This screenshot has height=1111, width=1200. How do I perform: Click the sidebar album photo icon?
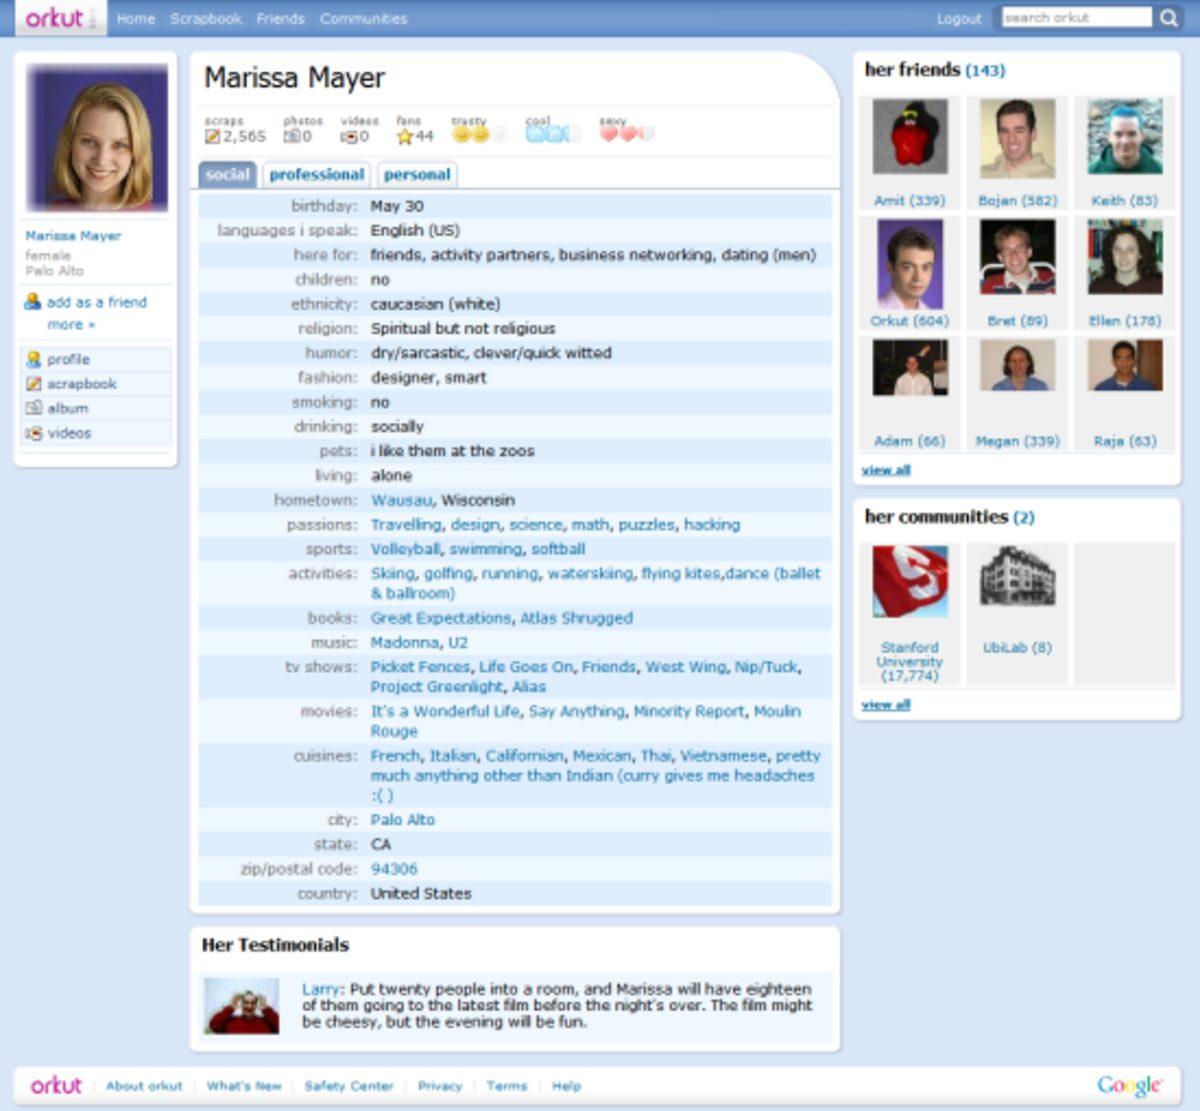click(34, 408)
